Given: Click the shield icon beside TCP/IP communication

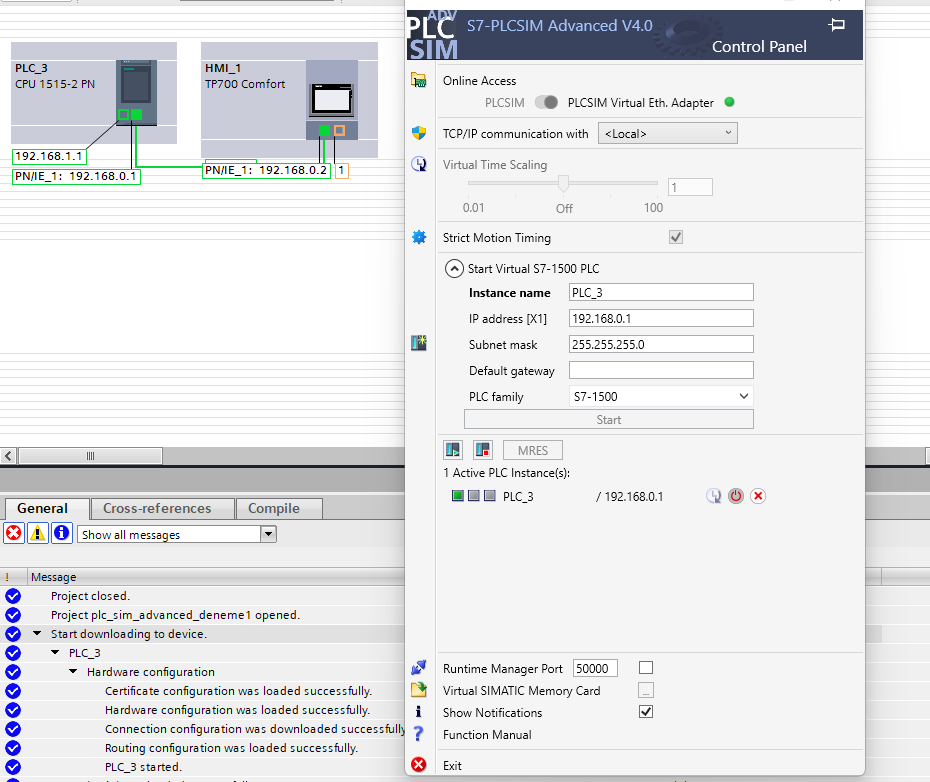Looking at the screenshot, I should (x=419, y=133).
